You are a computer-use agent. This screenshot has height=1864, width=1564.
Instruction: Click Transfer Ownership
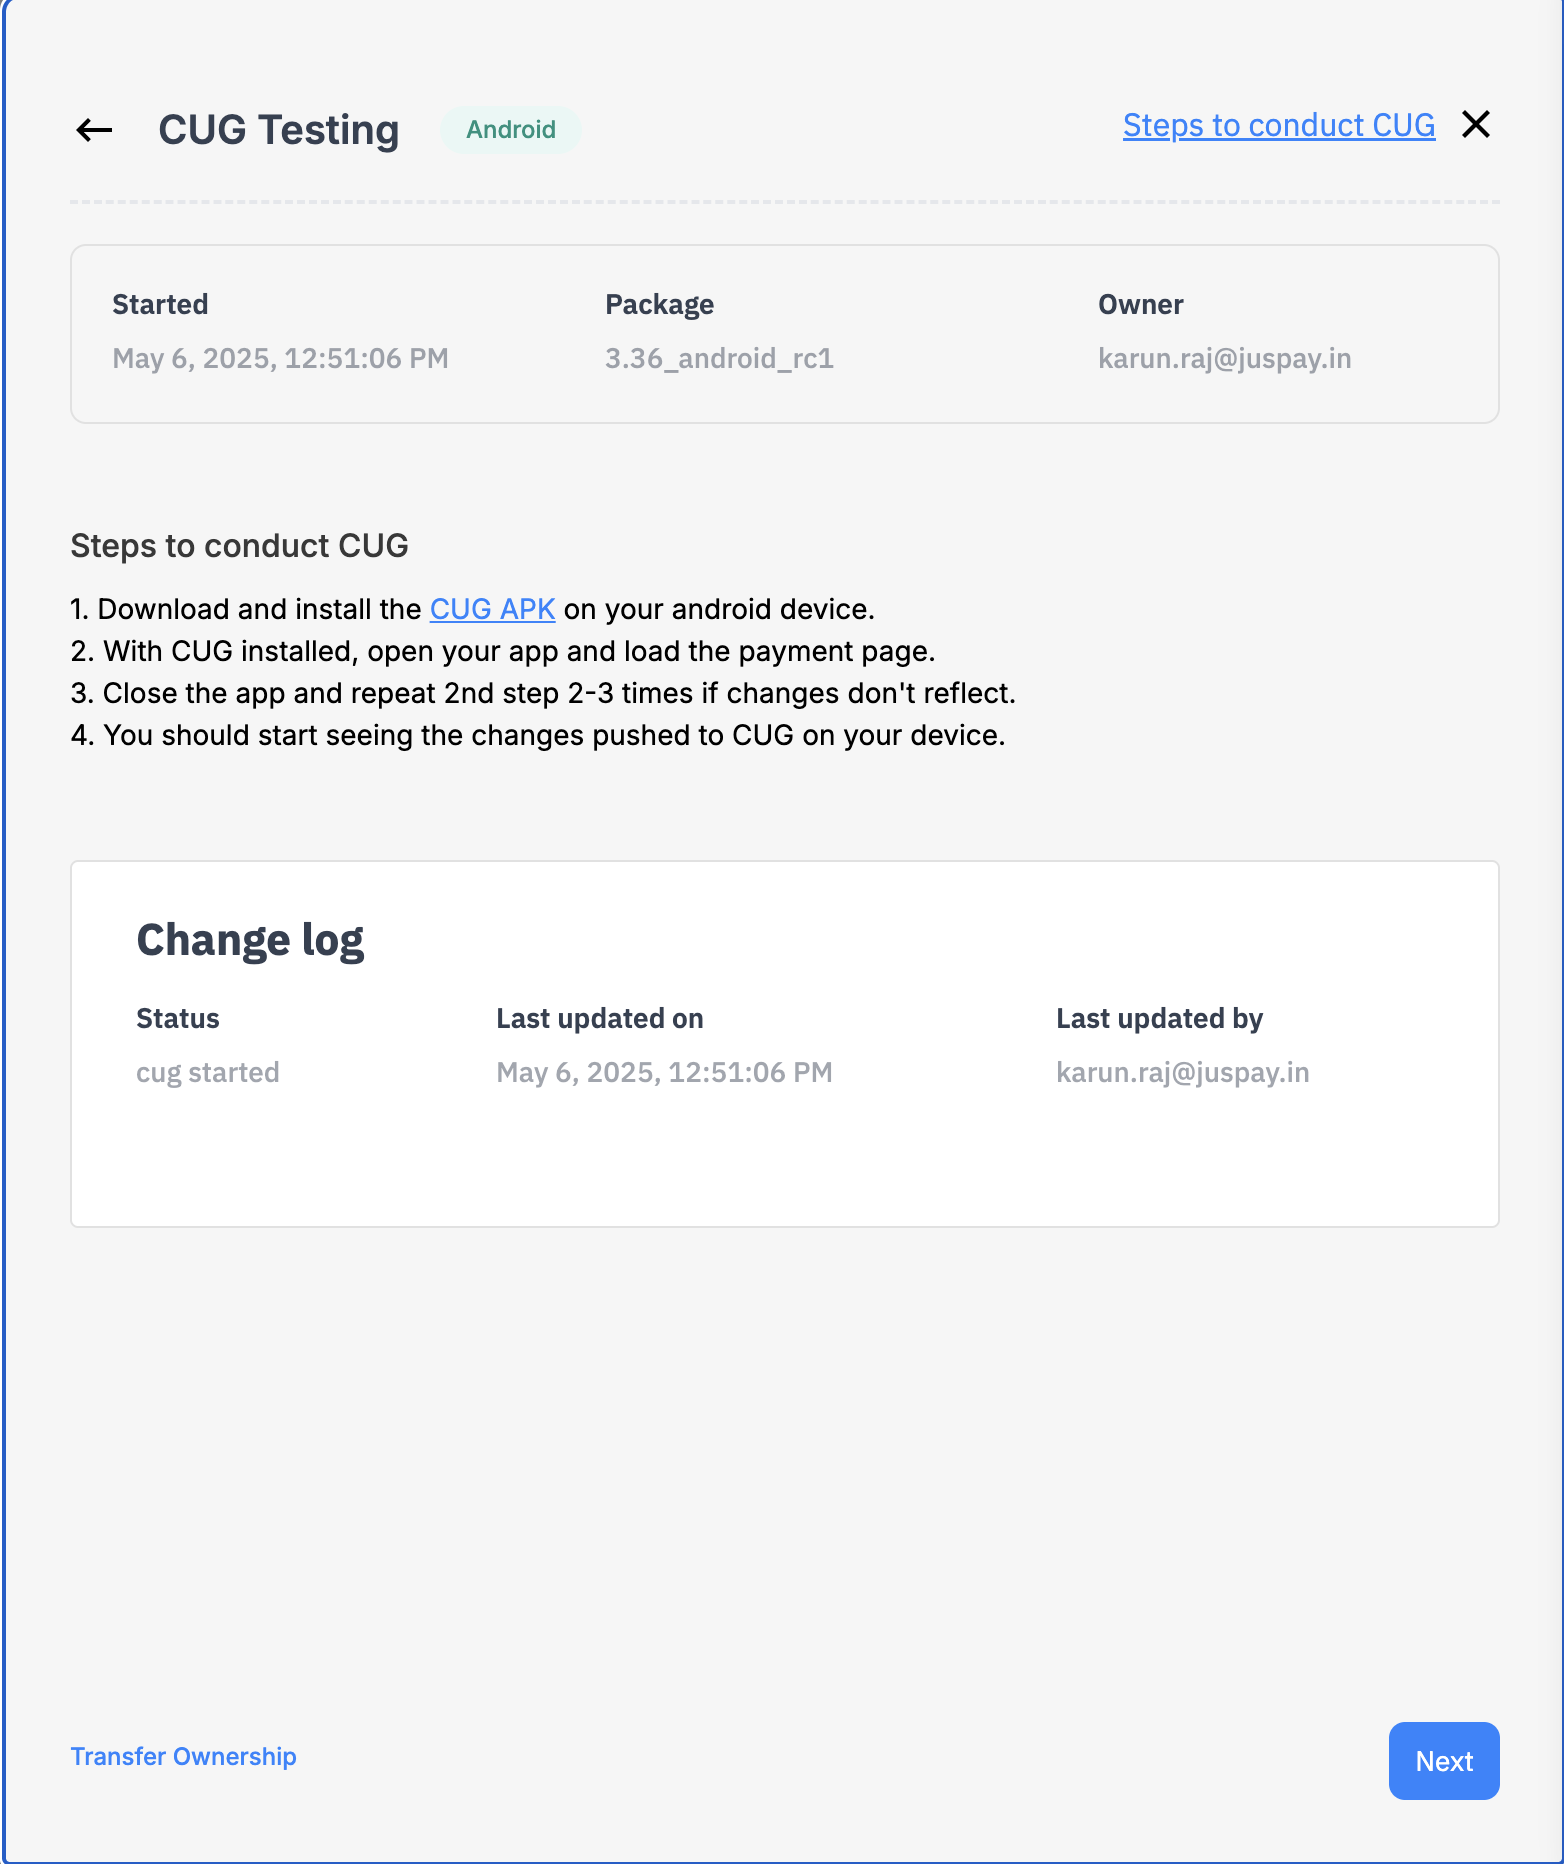point(183,1756)
